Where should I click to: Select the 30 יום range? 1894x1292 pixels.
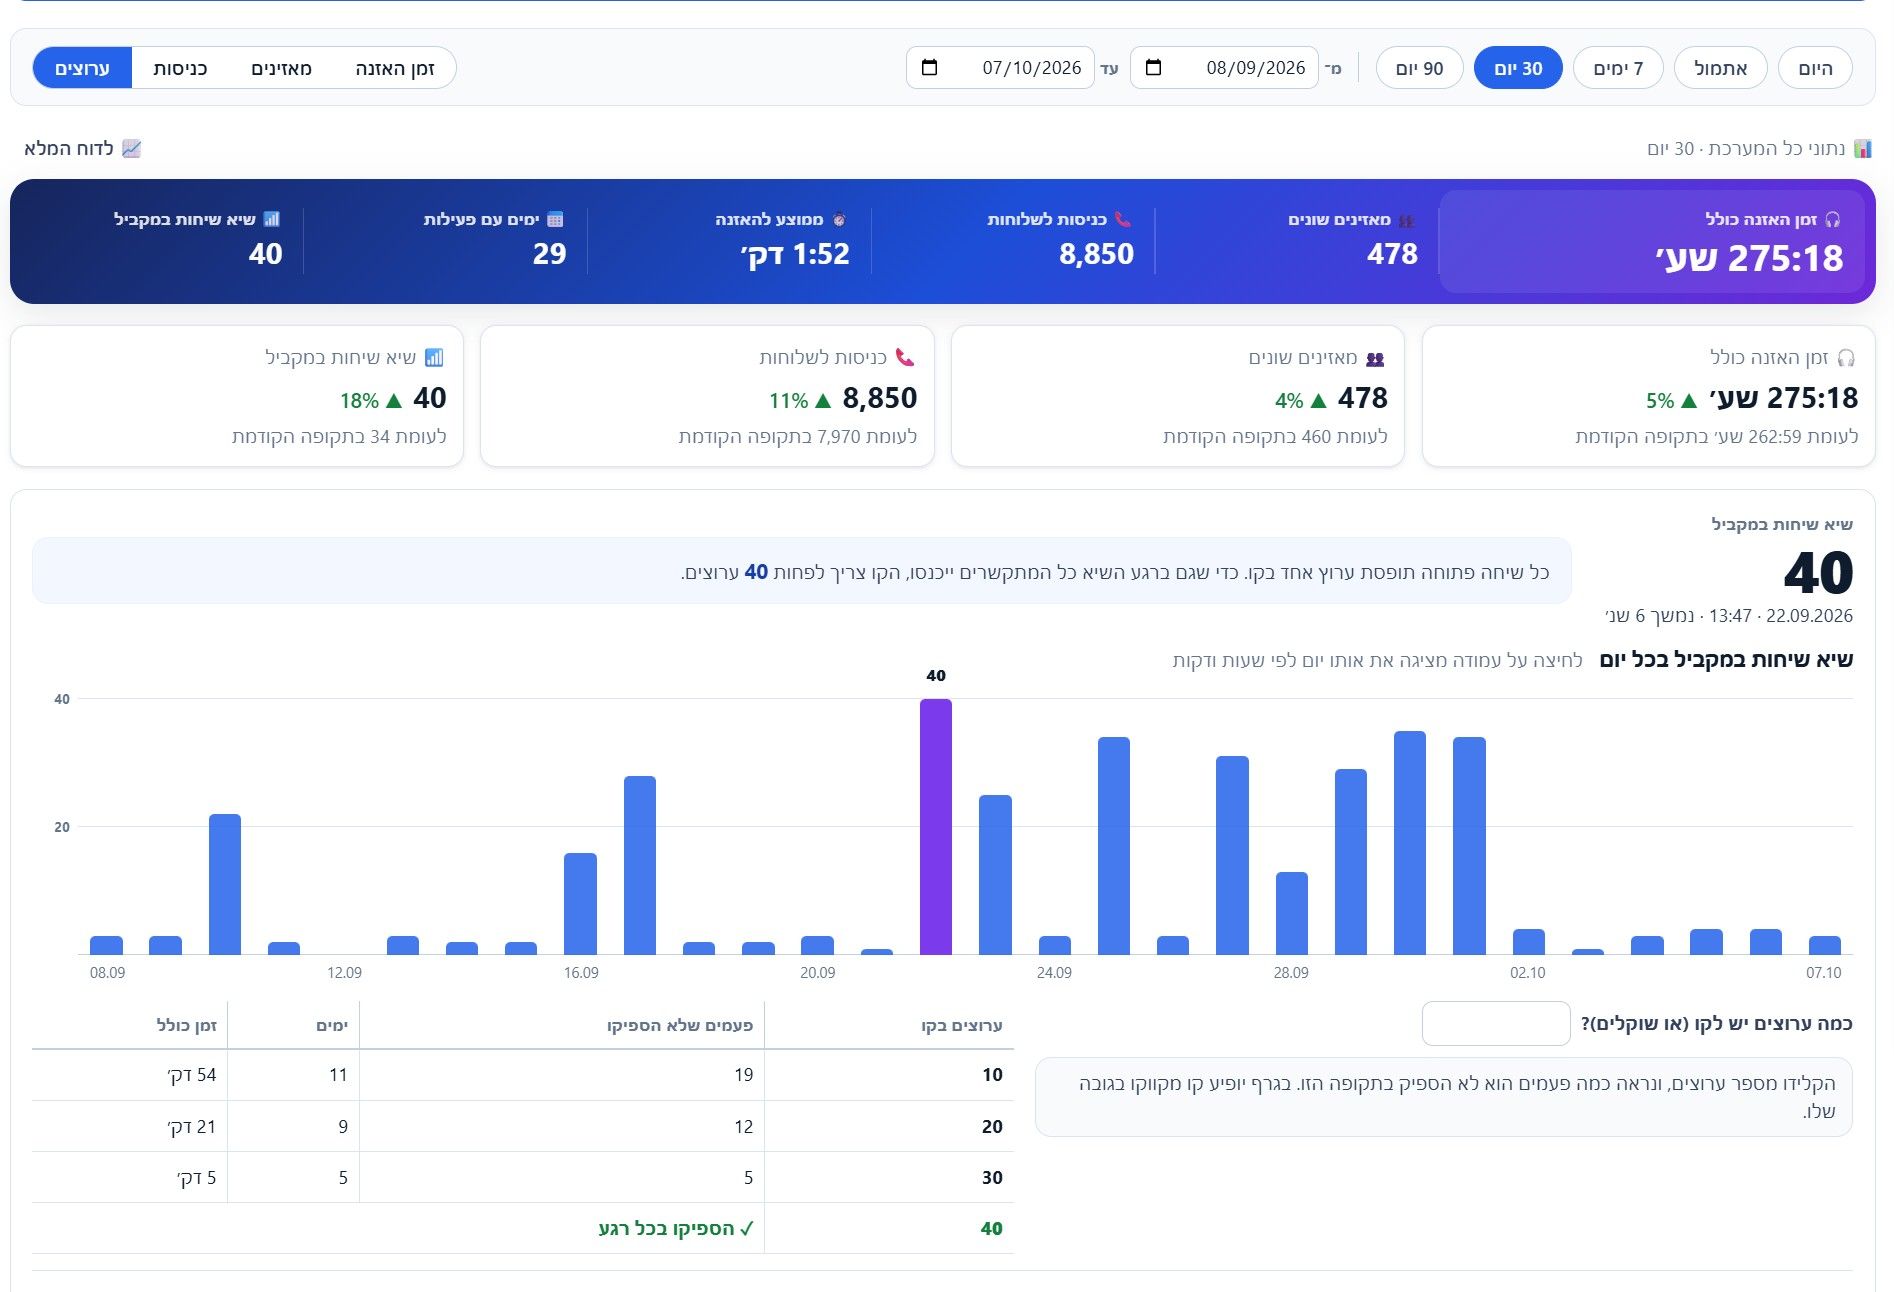(x=1518, y=68)
